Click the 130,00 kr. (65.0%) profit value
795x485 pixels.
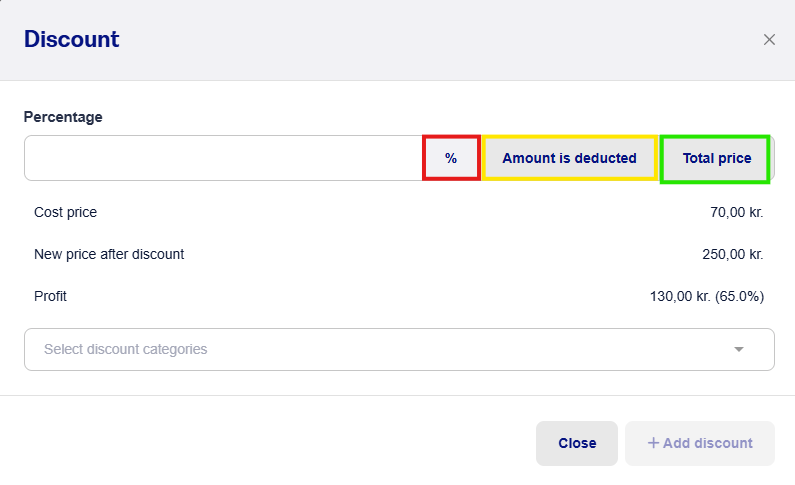coord(707,296)
